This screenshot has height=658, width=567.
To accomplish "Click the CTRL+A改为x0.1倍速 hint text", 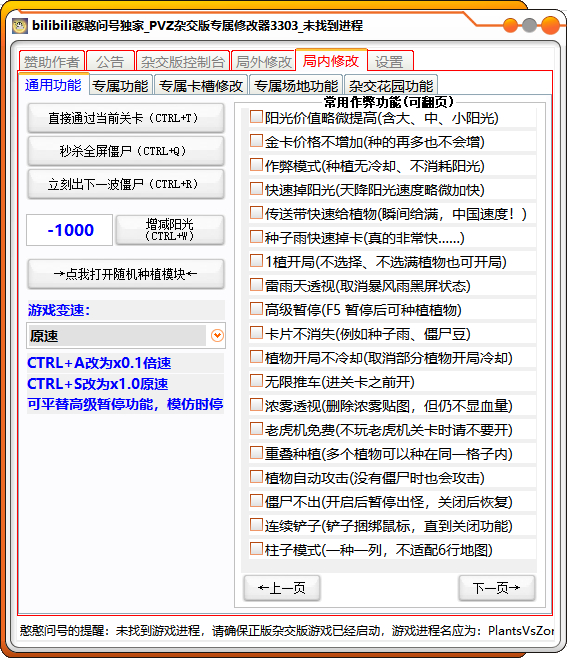I will [99, 363].
